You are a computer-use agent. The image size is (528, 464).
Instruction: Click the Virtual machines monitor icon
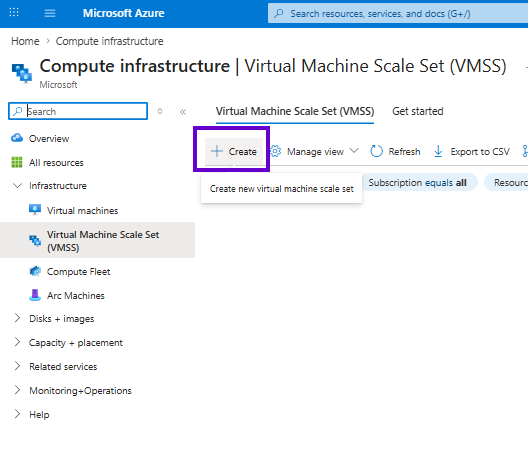coord(35,210)
